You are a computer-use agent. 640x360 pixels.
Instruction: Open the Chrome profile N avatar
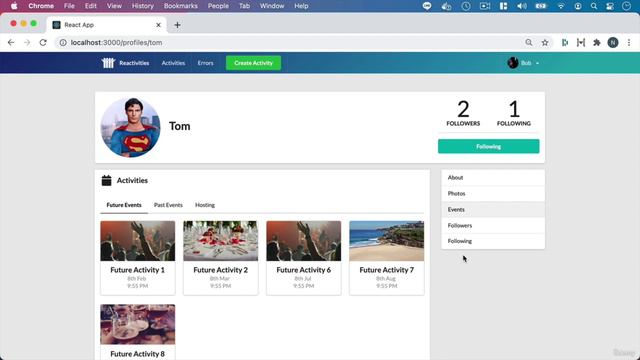pos(613,42)
